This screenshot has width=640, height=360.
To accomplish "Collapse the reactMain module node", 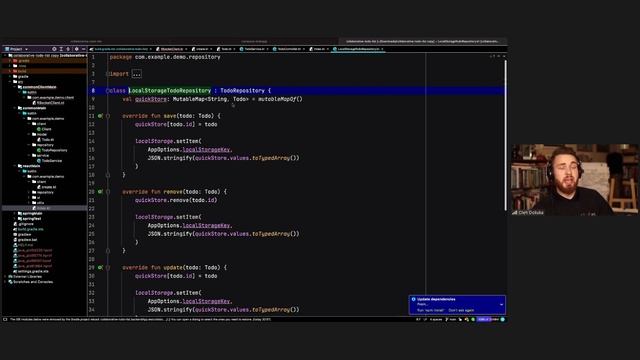I will coord(15,166).
